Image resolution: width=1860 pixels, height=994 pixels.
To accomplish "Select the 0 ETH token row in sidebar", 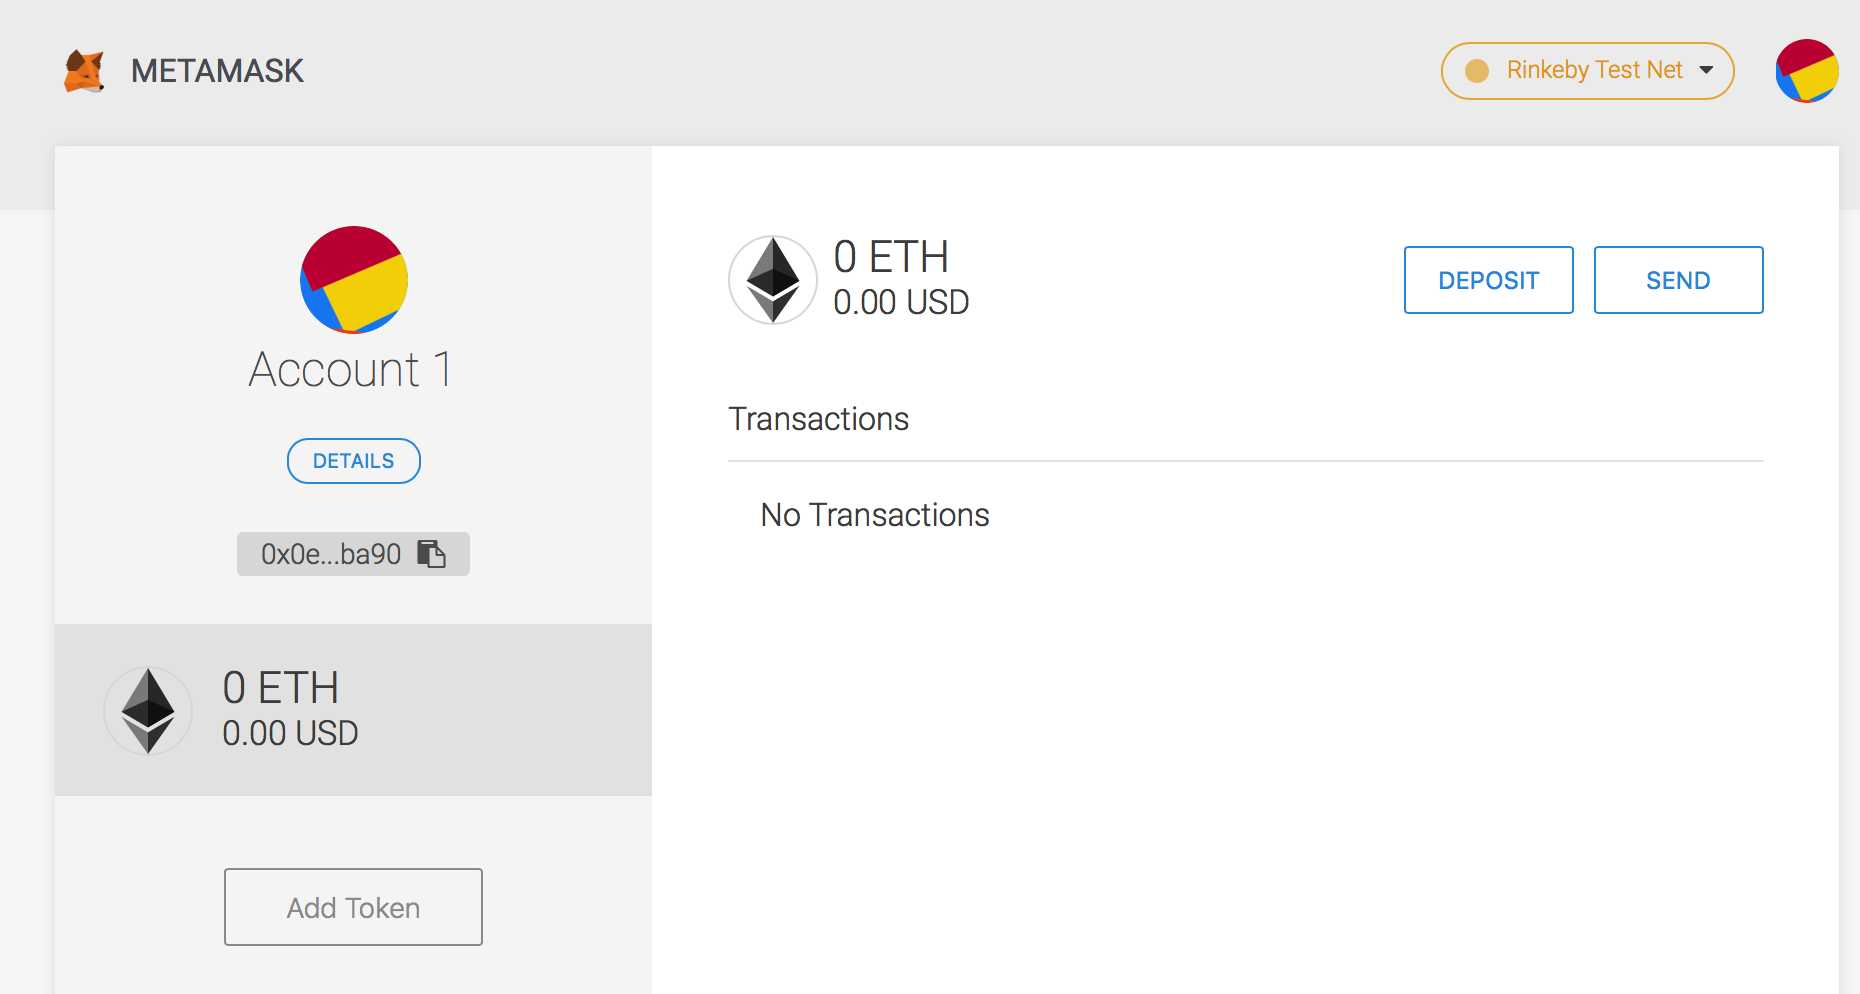I will (x=353, y=710).
